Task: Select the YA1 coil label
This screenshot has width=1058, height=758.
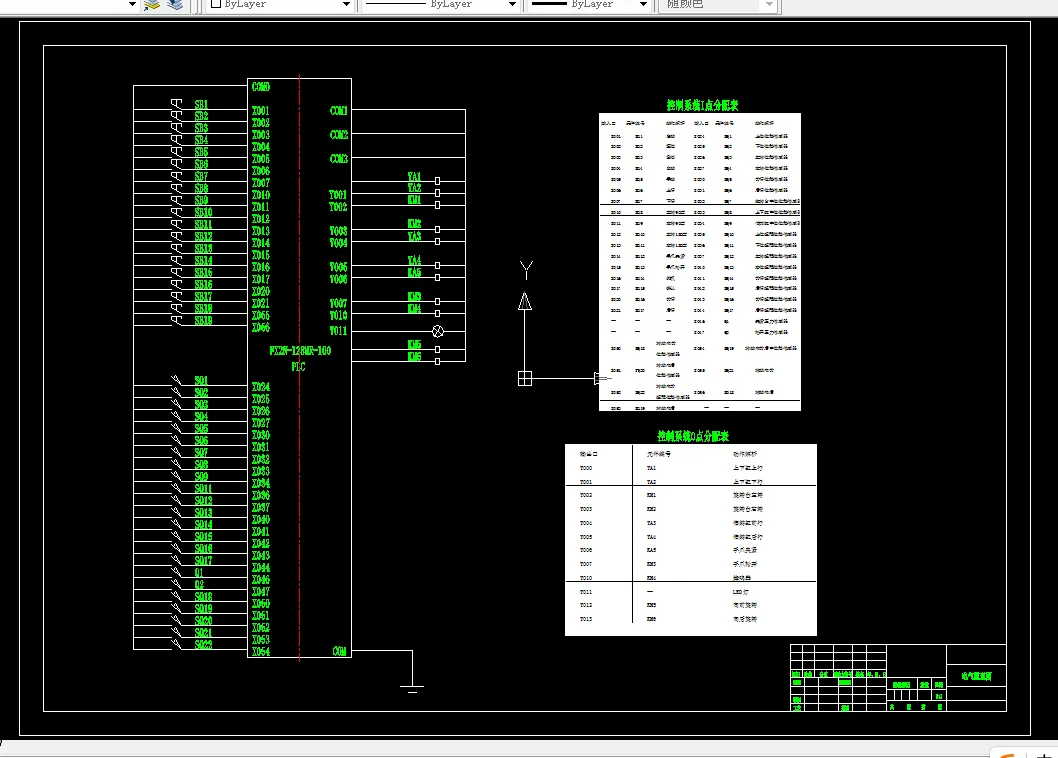Action: (414, 176)
